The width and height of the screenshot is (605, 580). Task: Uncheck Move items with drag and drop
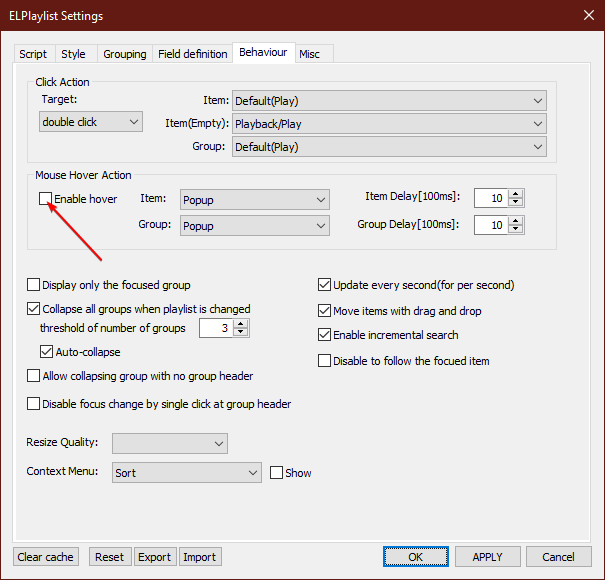coord(324,310)
